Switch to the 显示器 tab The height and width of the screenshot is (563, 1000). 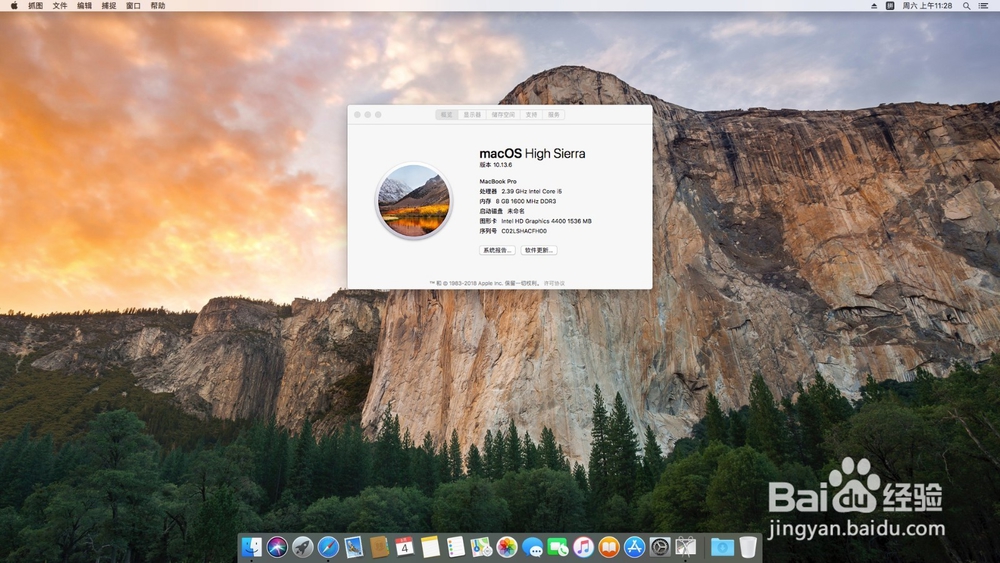(472, 115)
